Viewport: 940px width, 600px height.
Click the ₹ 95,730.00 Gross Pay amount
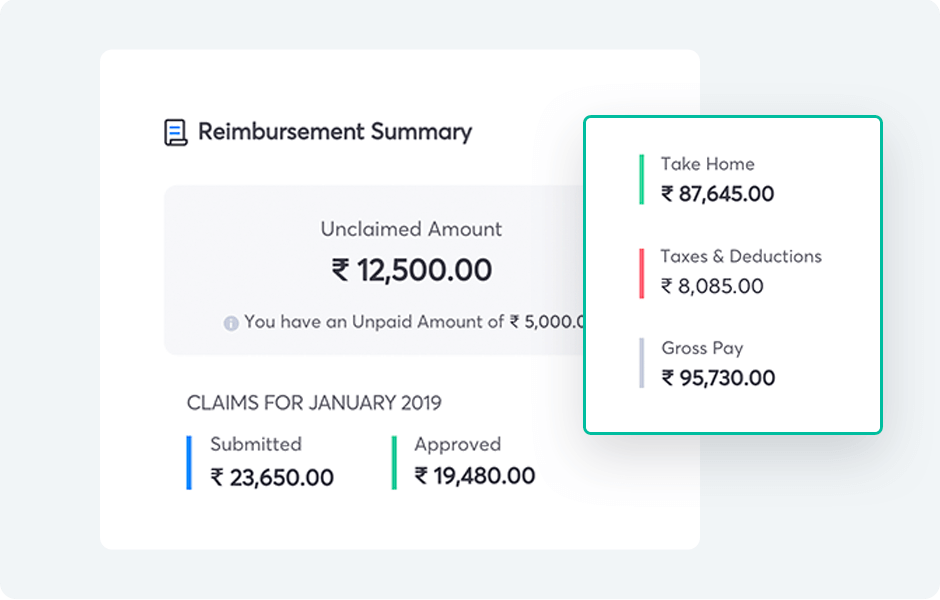coord(718,378)
